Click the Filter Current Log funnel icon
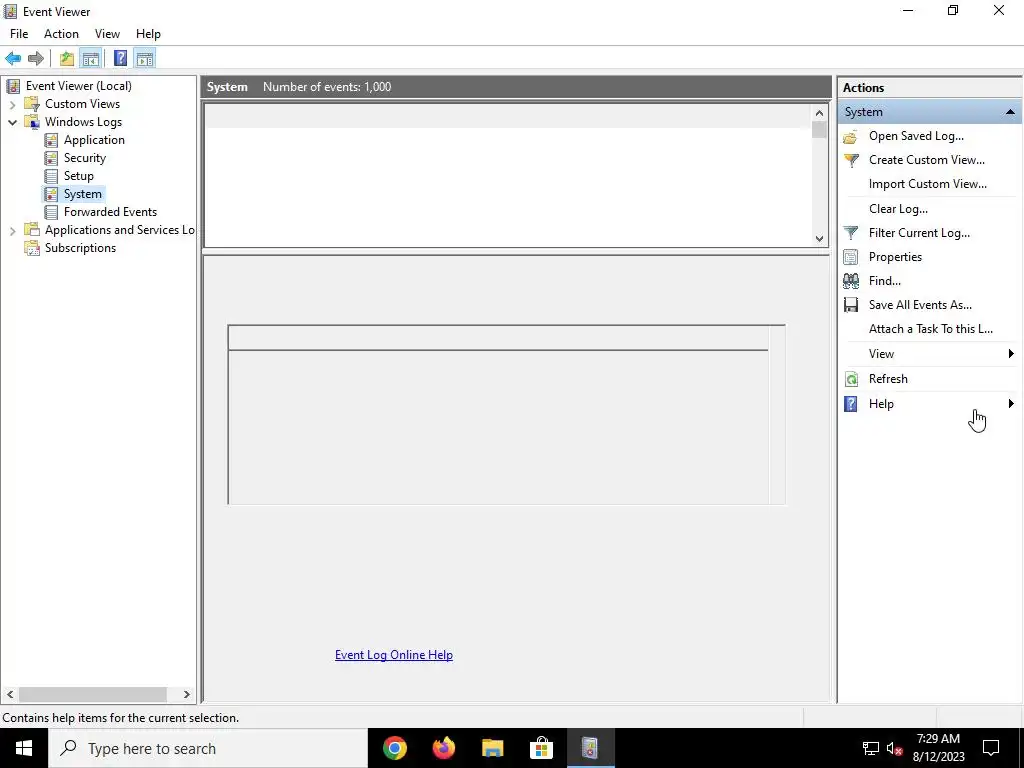This screenshot has height=768, width=1024. (850, 233)
